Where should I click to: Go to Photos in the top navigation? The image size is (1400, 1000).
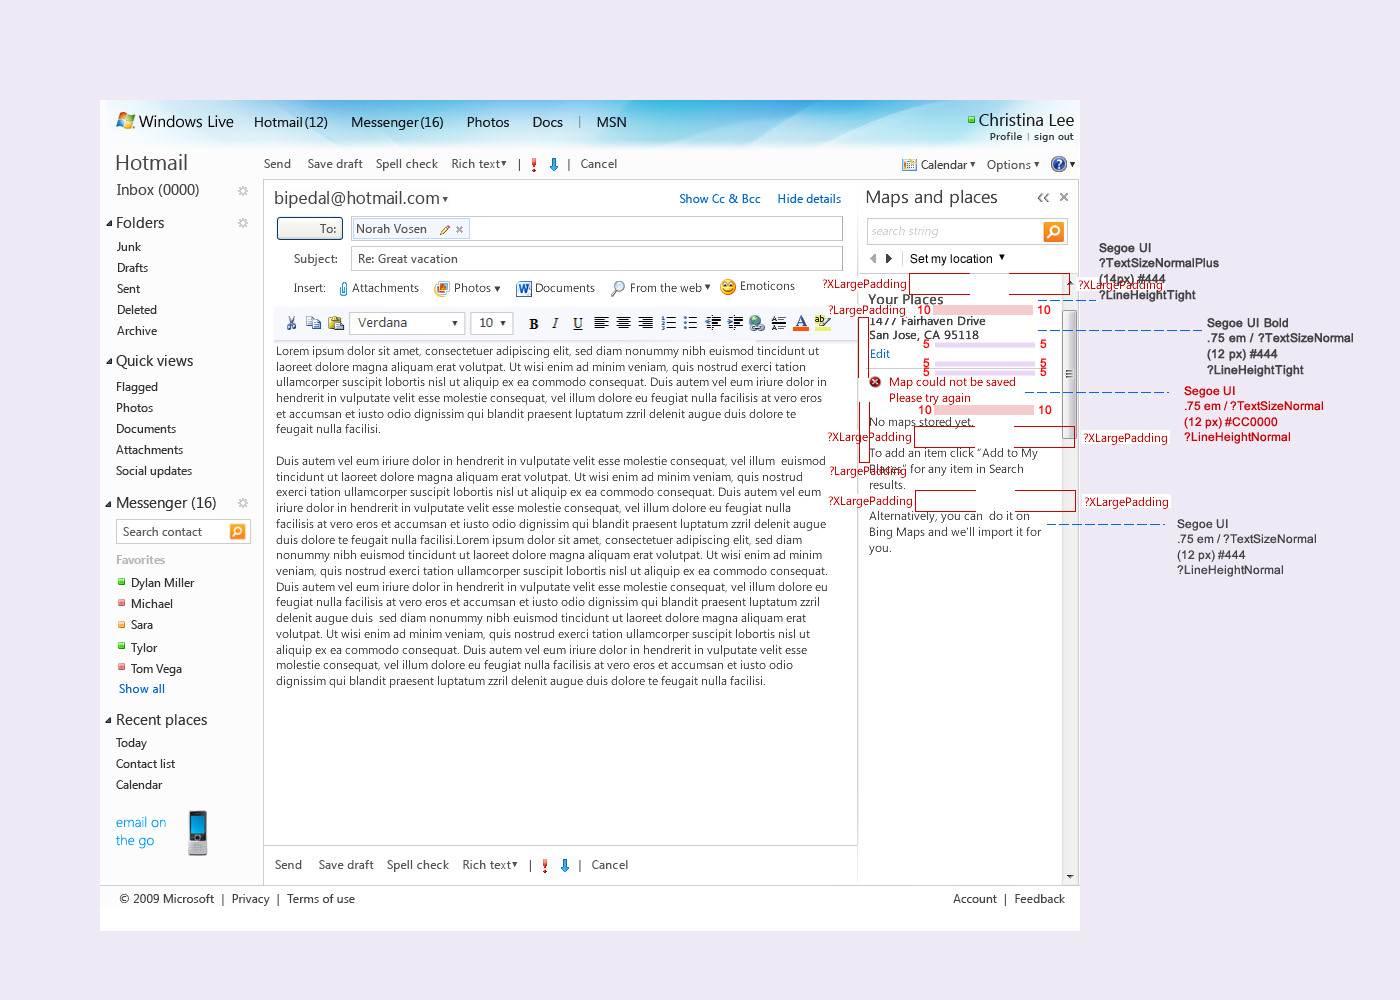coord(488,122)
